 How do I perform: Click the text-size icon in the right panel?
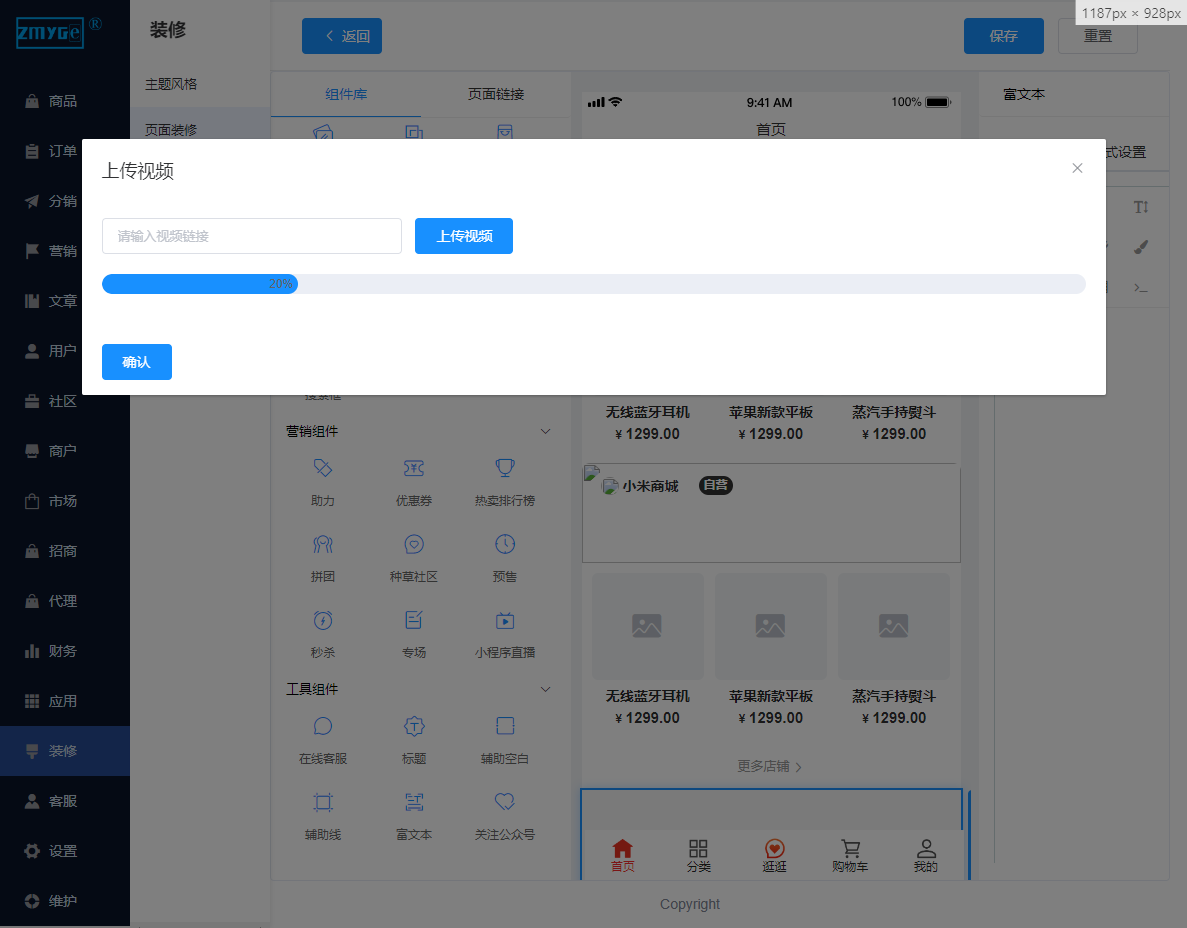coord(1141,207)
